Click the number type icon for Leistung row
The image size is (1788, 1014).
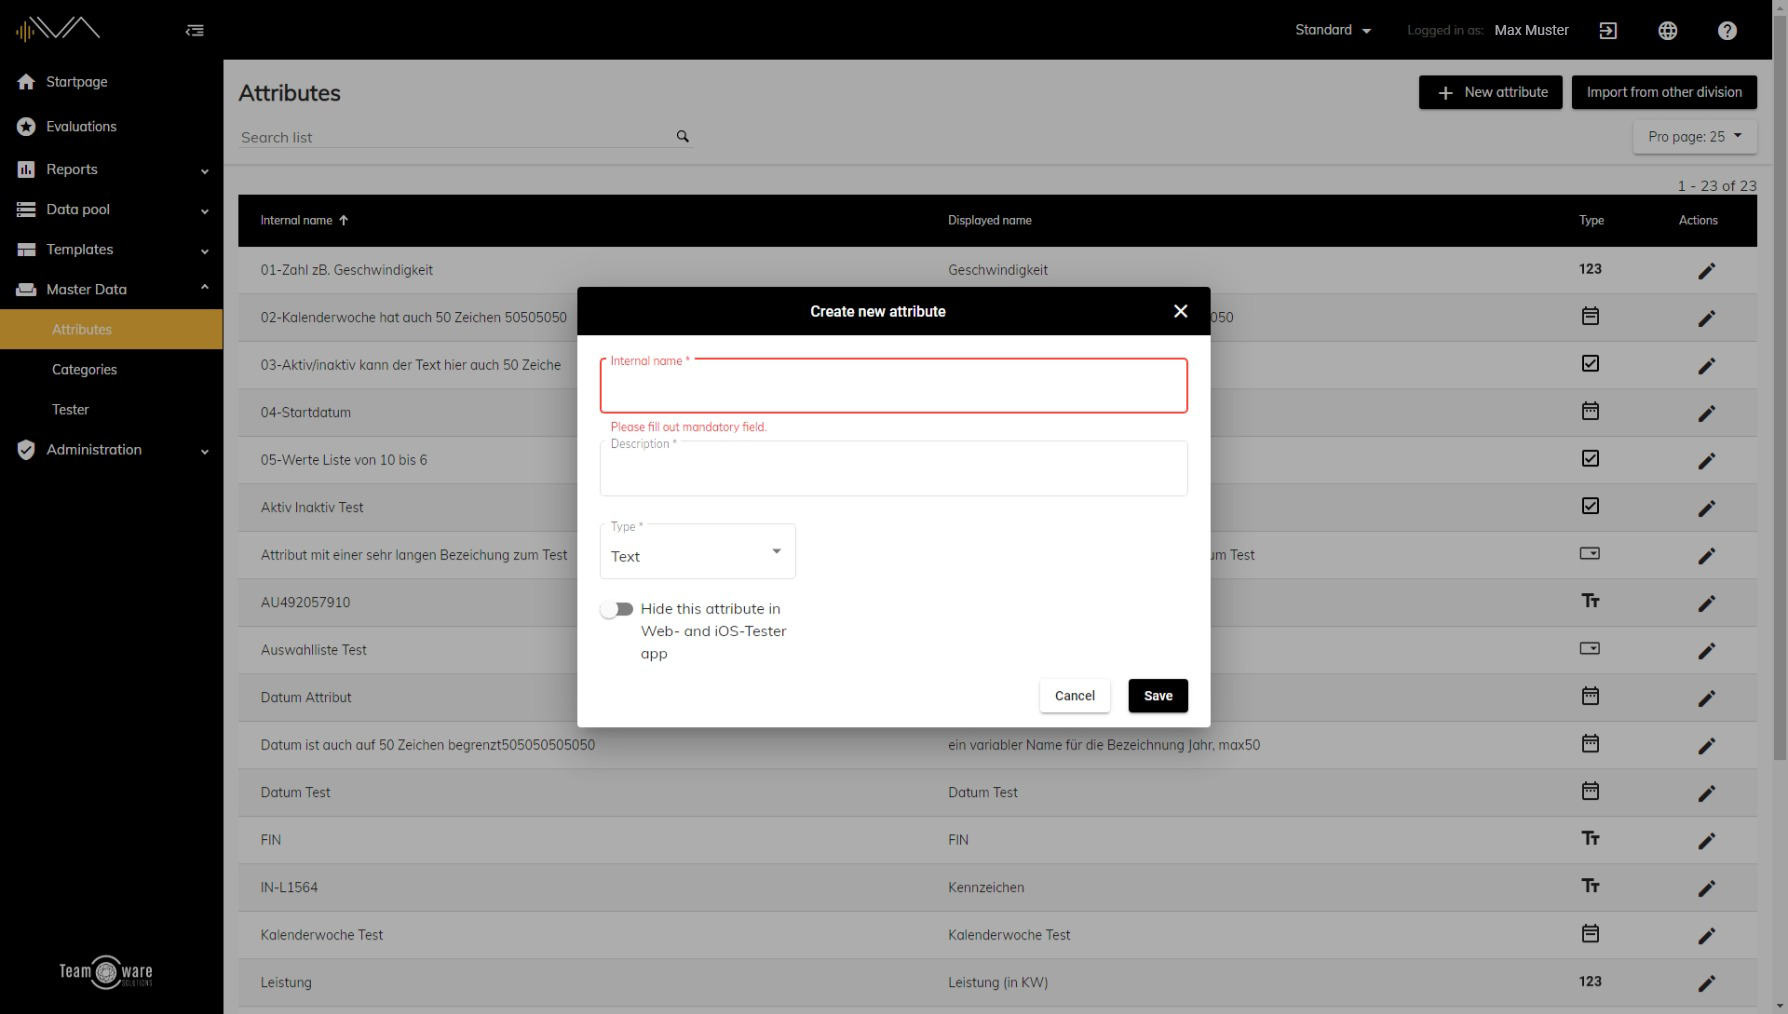[x=1590, y=981]
